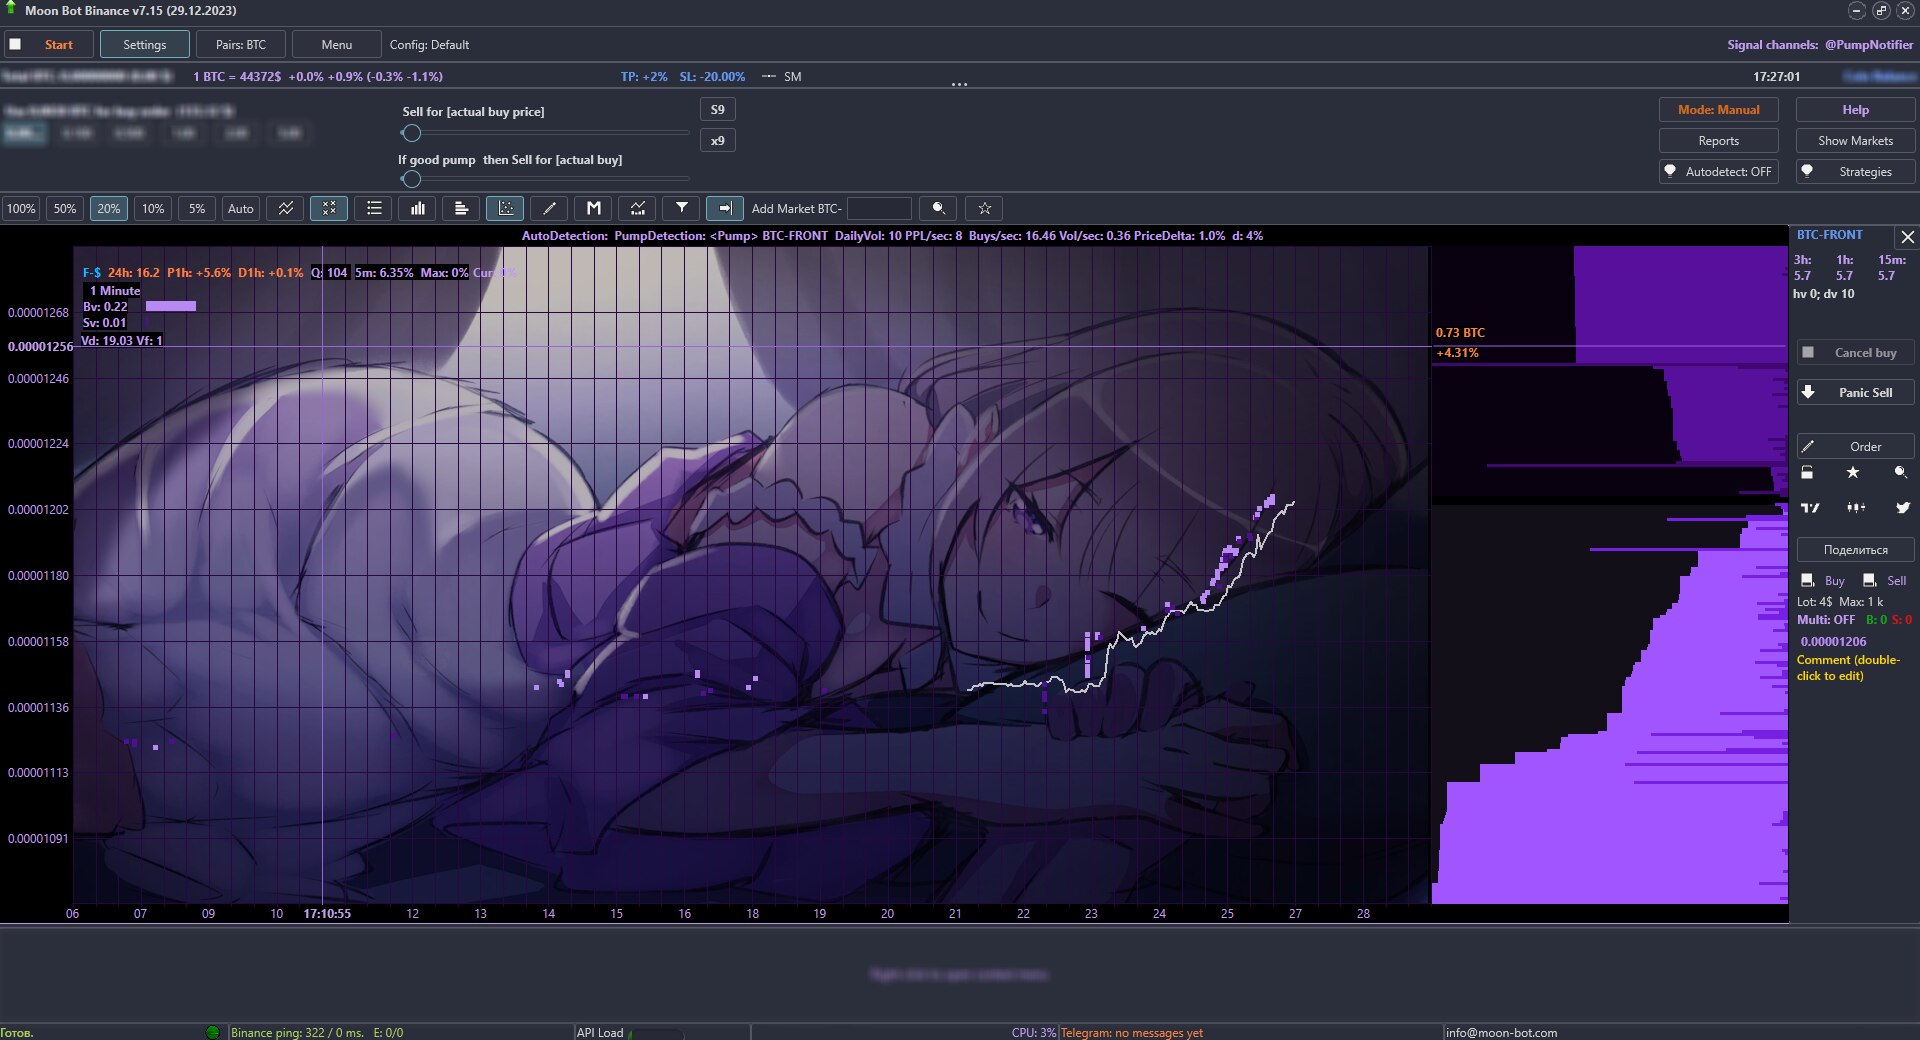The image size is (1920, 1040).
Task: Click the pencil Order button
Action: [x=1855, y=446]
